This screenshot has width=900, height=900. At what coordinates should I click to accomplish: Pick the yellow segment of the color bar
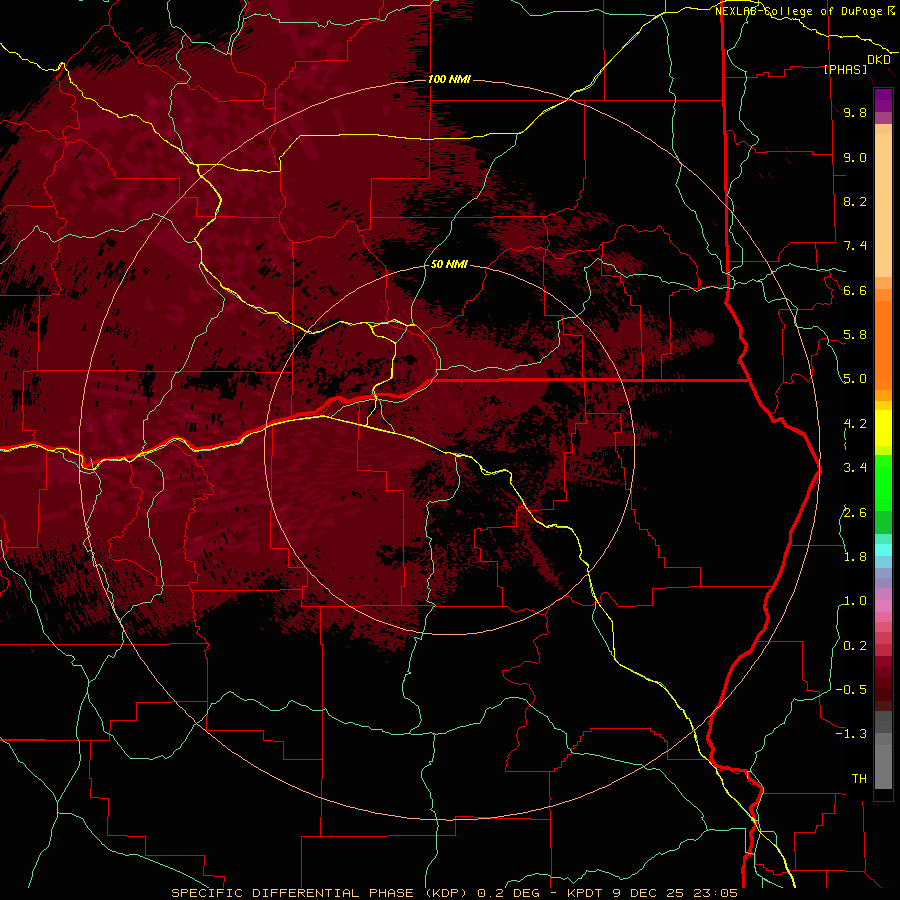tap(883, 428)
